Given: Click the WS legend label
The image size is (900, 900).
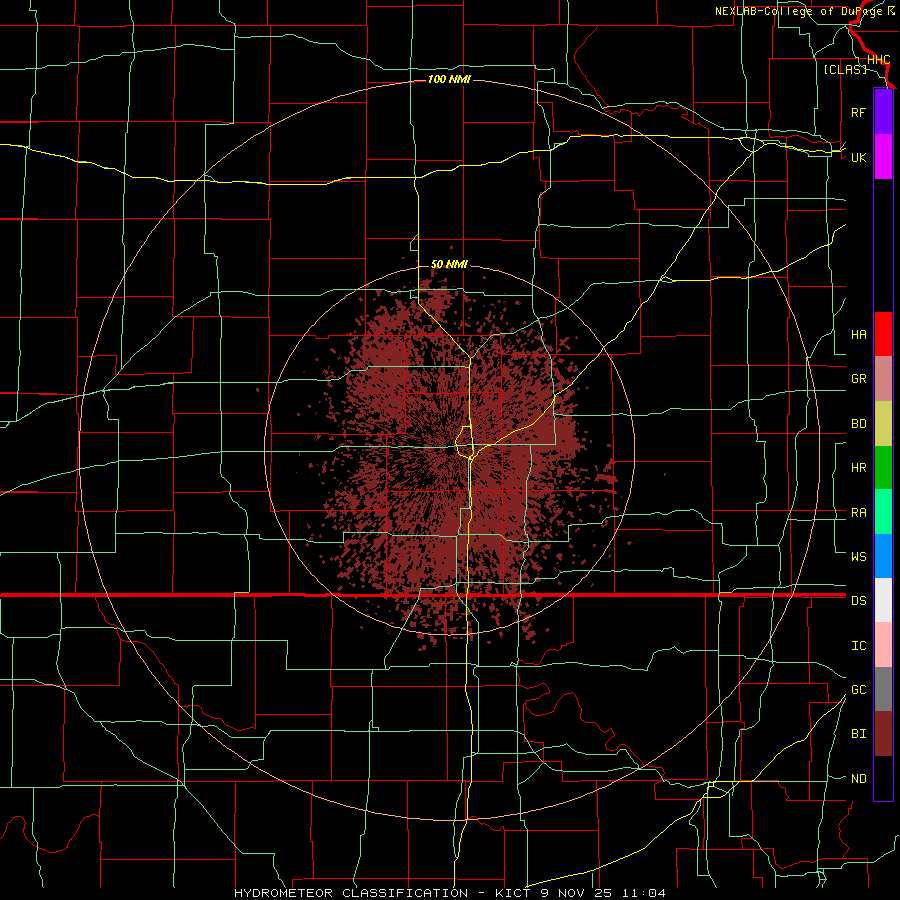Looking at the screenshot, I should click(859, 556).
